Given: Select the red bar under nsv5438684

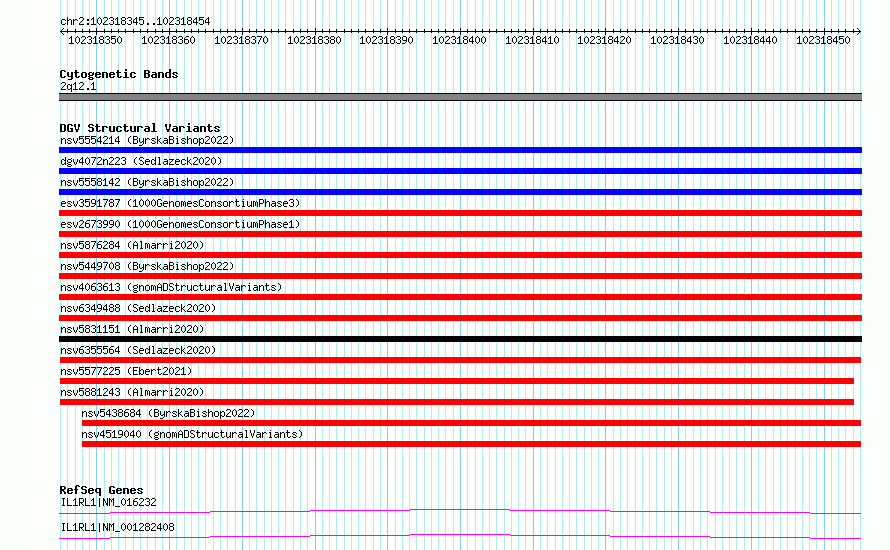Looking at the screenshot, I should click(471, 423).
